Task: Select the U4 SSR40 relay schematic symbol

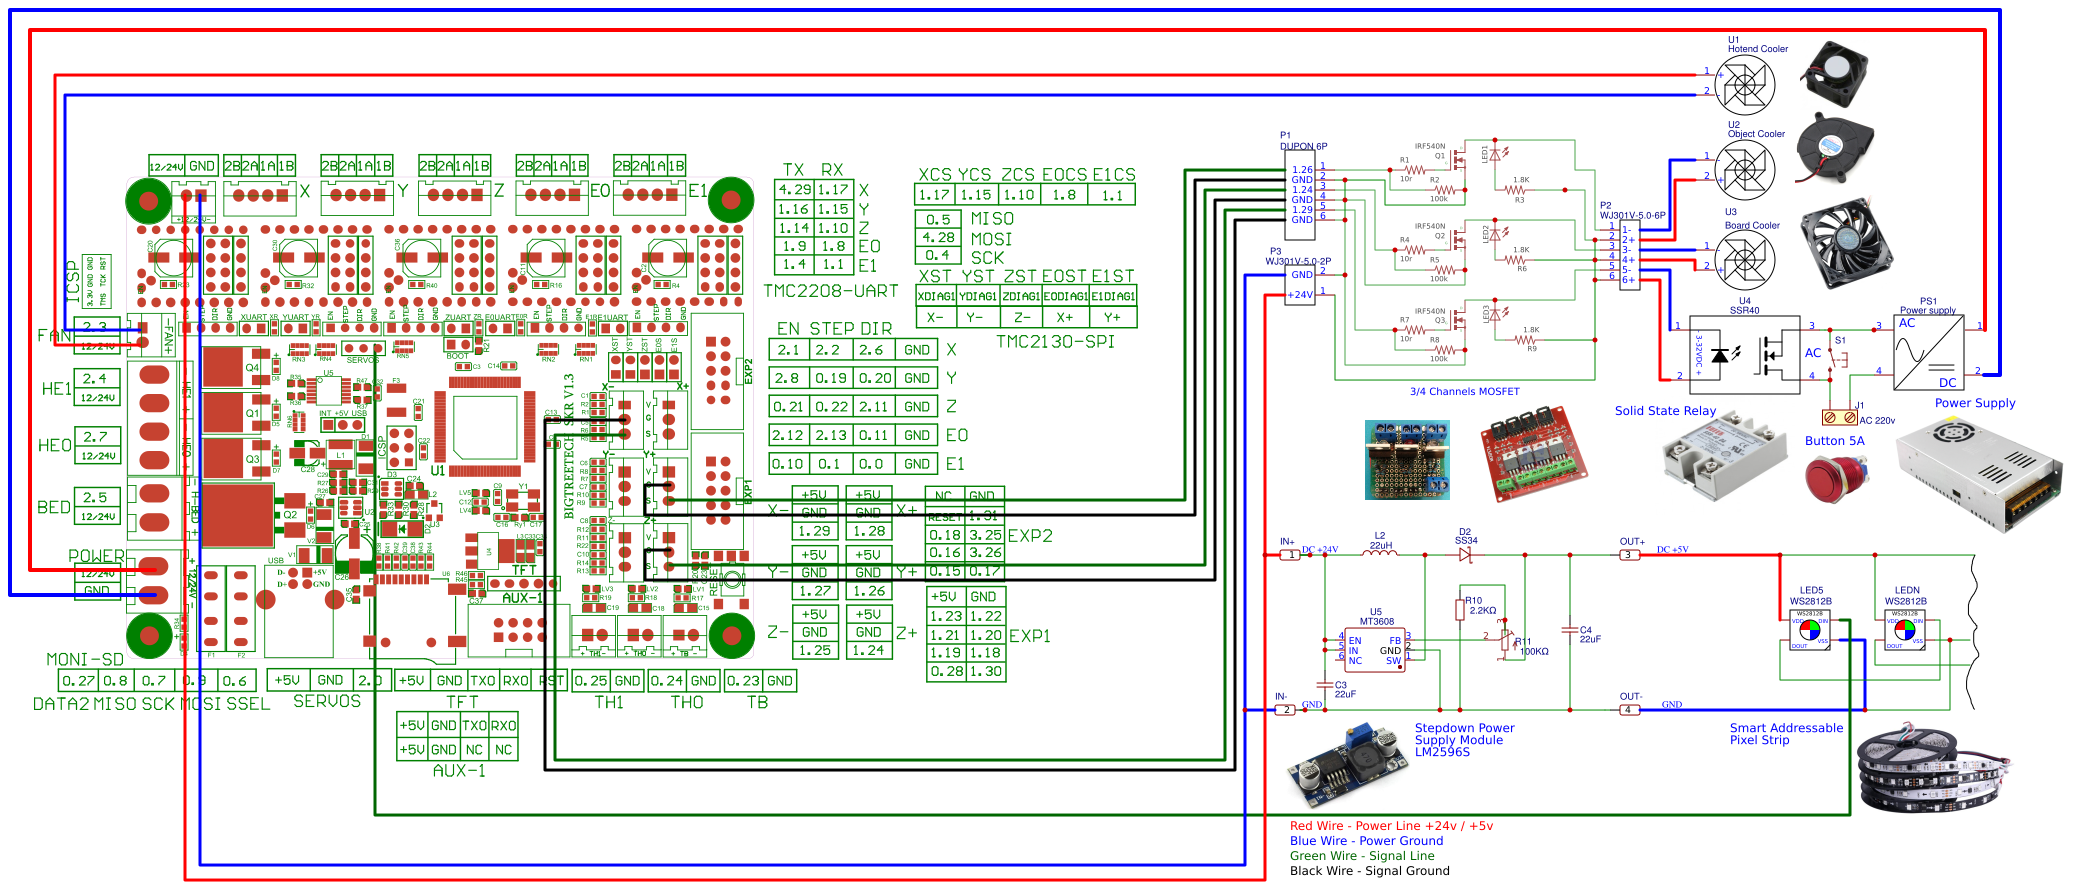Action: [1744, 355]
